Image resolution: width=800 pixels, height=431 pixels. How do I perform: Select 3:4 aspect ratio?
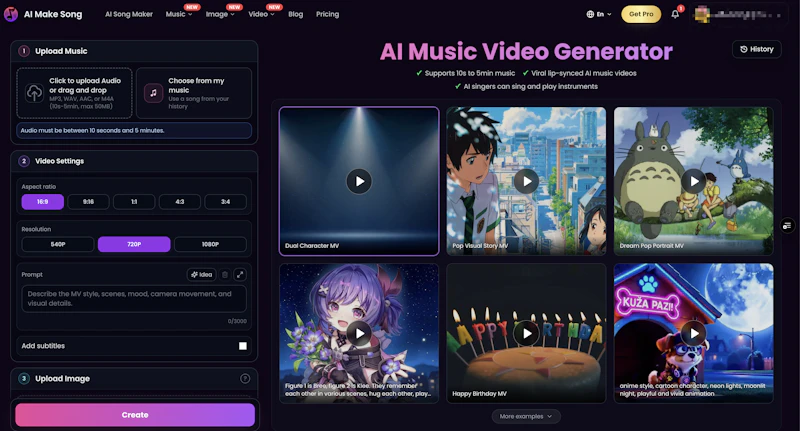(226, 201)
